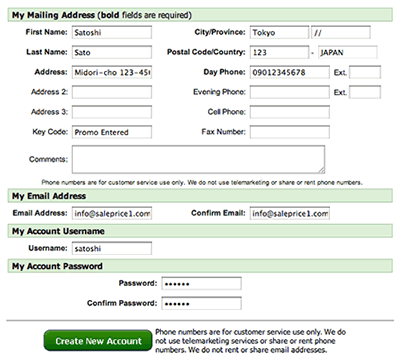Click the Day Phone number field
This screenshot has width=400, height=364.
(290, 72)
